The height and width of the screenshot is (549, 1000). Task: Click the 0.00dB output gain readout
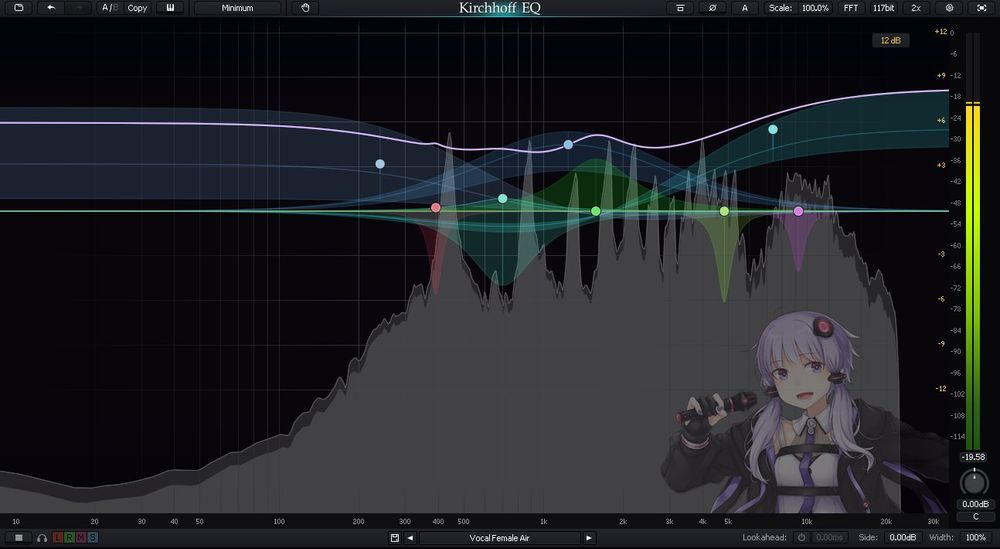[975, 504]
